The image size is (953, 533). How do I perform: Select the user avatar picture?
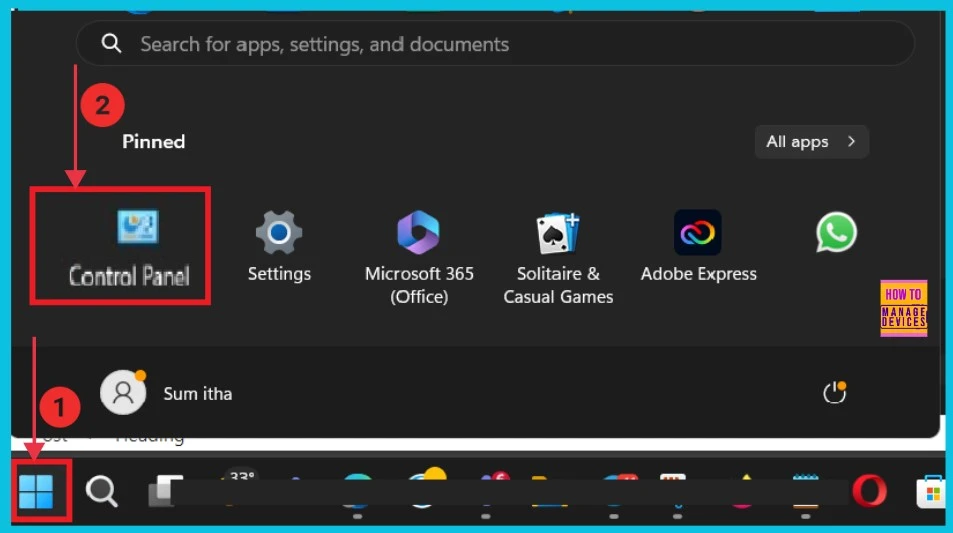pos(123,393)
